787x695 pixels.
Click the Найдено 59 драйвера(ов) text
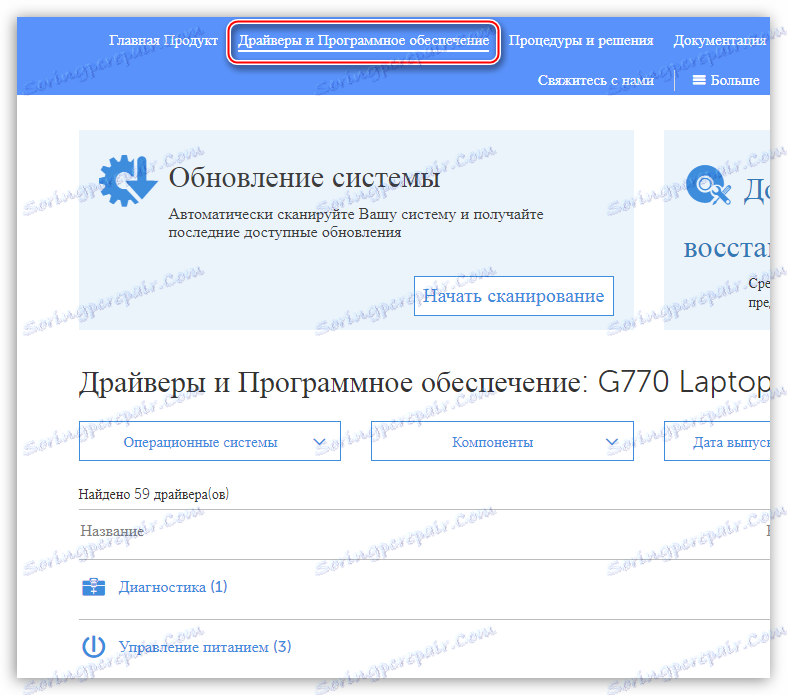click(154, 494)
